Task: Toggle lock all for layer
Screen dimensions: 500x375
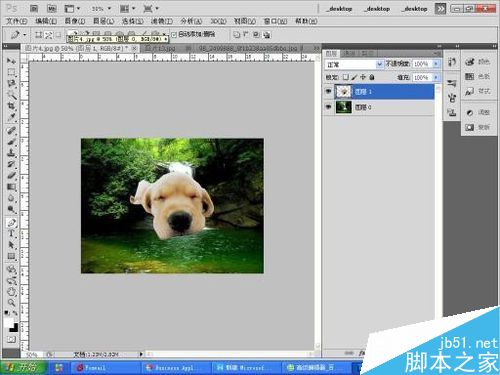Action: pos(372,77)
